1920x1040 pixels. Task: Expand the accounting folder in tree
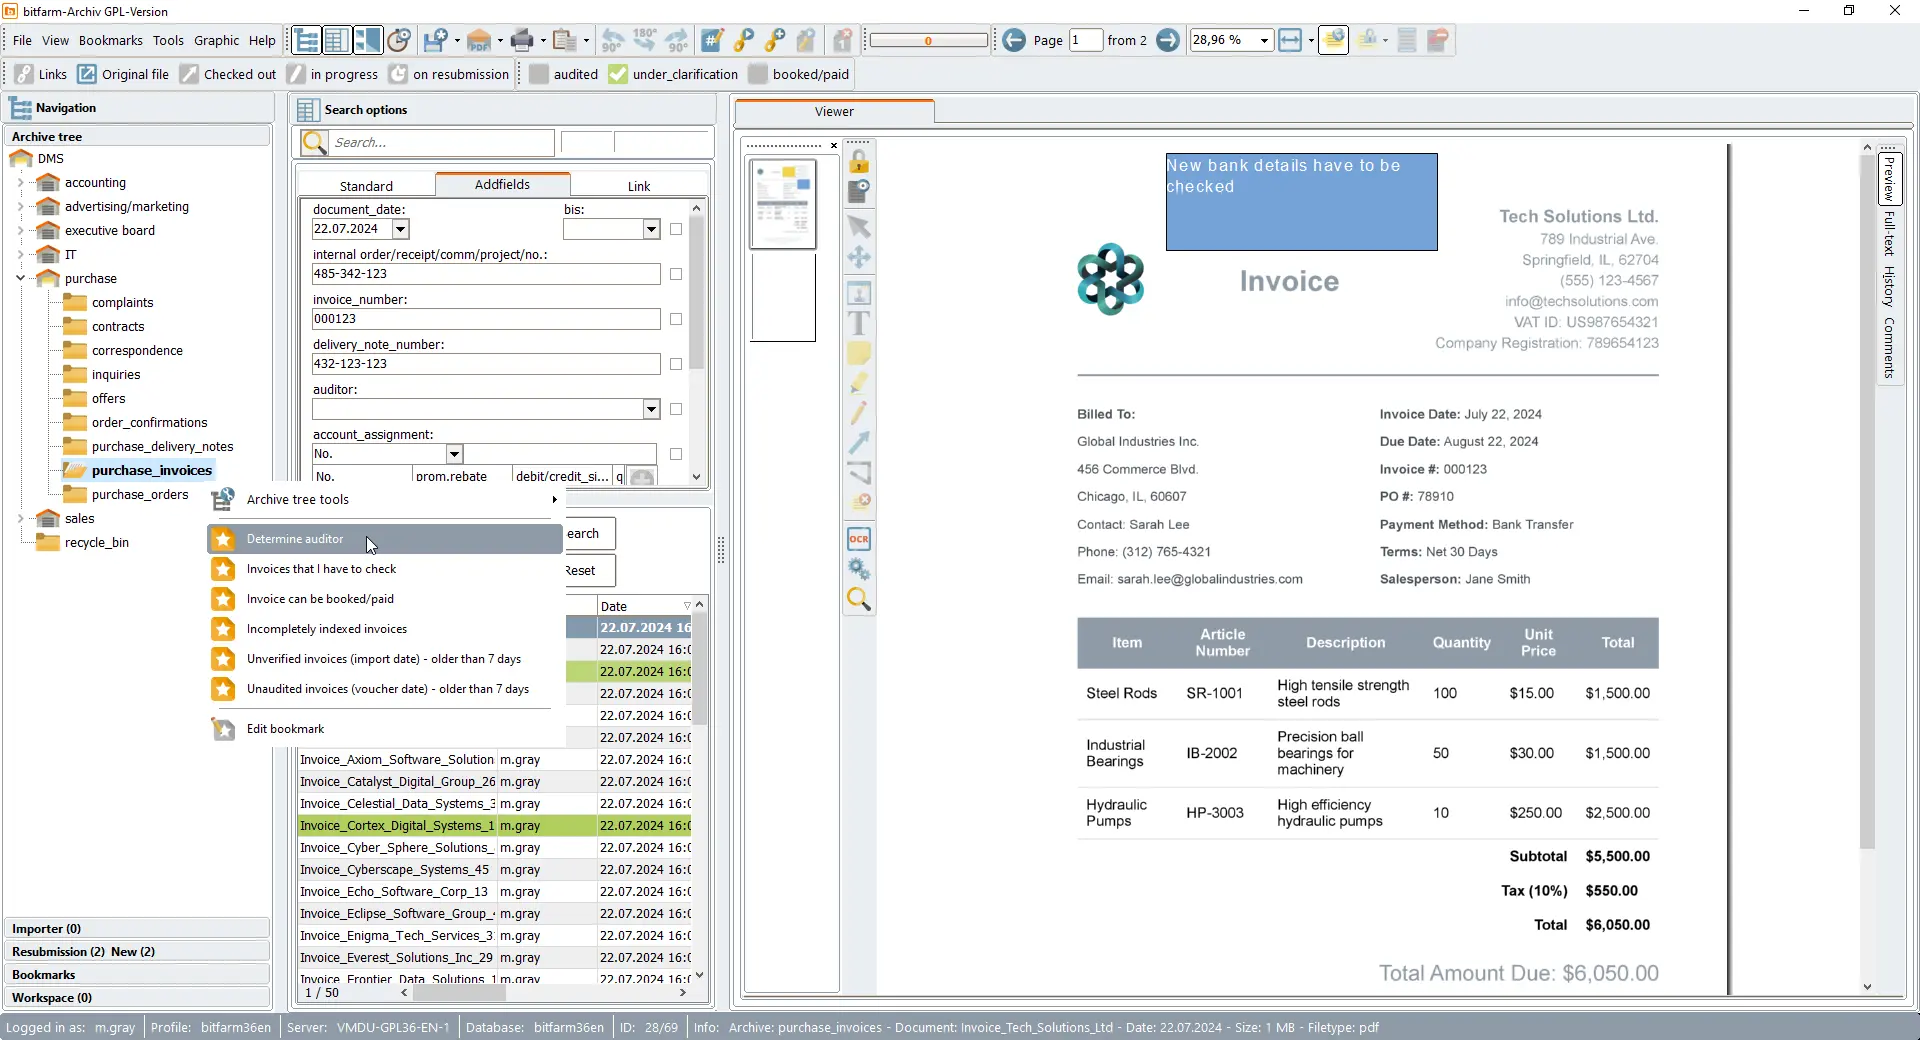click(21, 183)
